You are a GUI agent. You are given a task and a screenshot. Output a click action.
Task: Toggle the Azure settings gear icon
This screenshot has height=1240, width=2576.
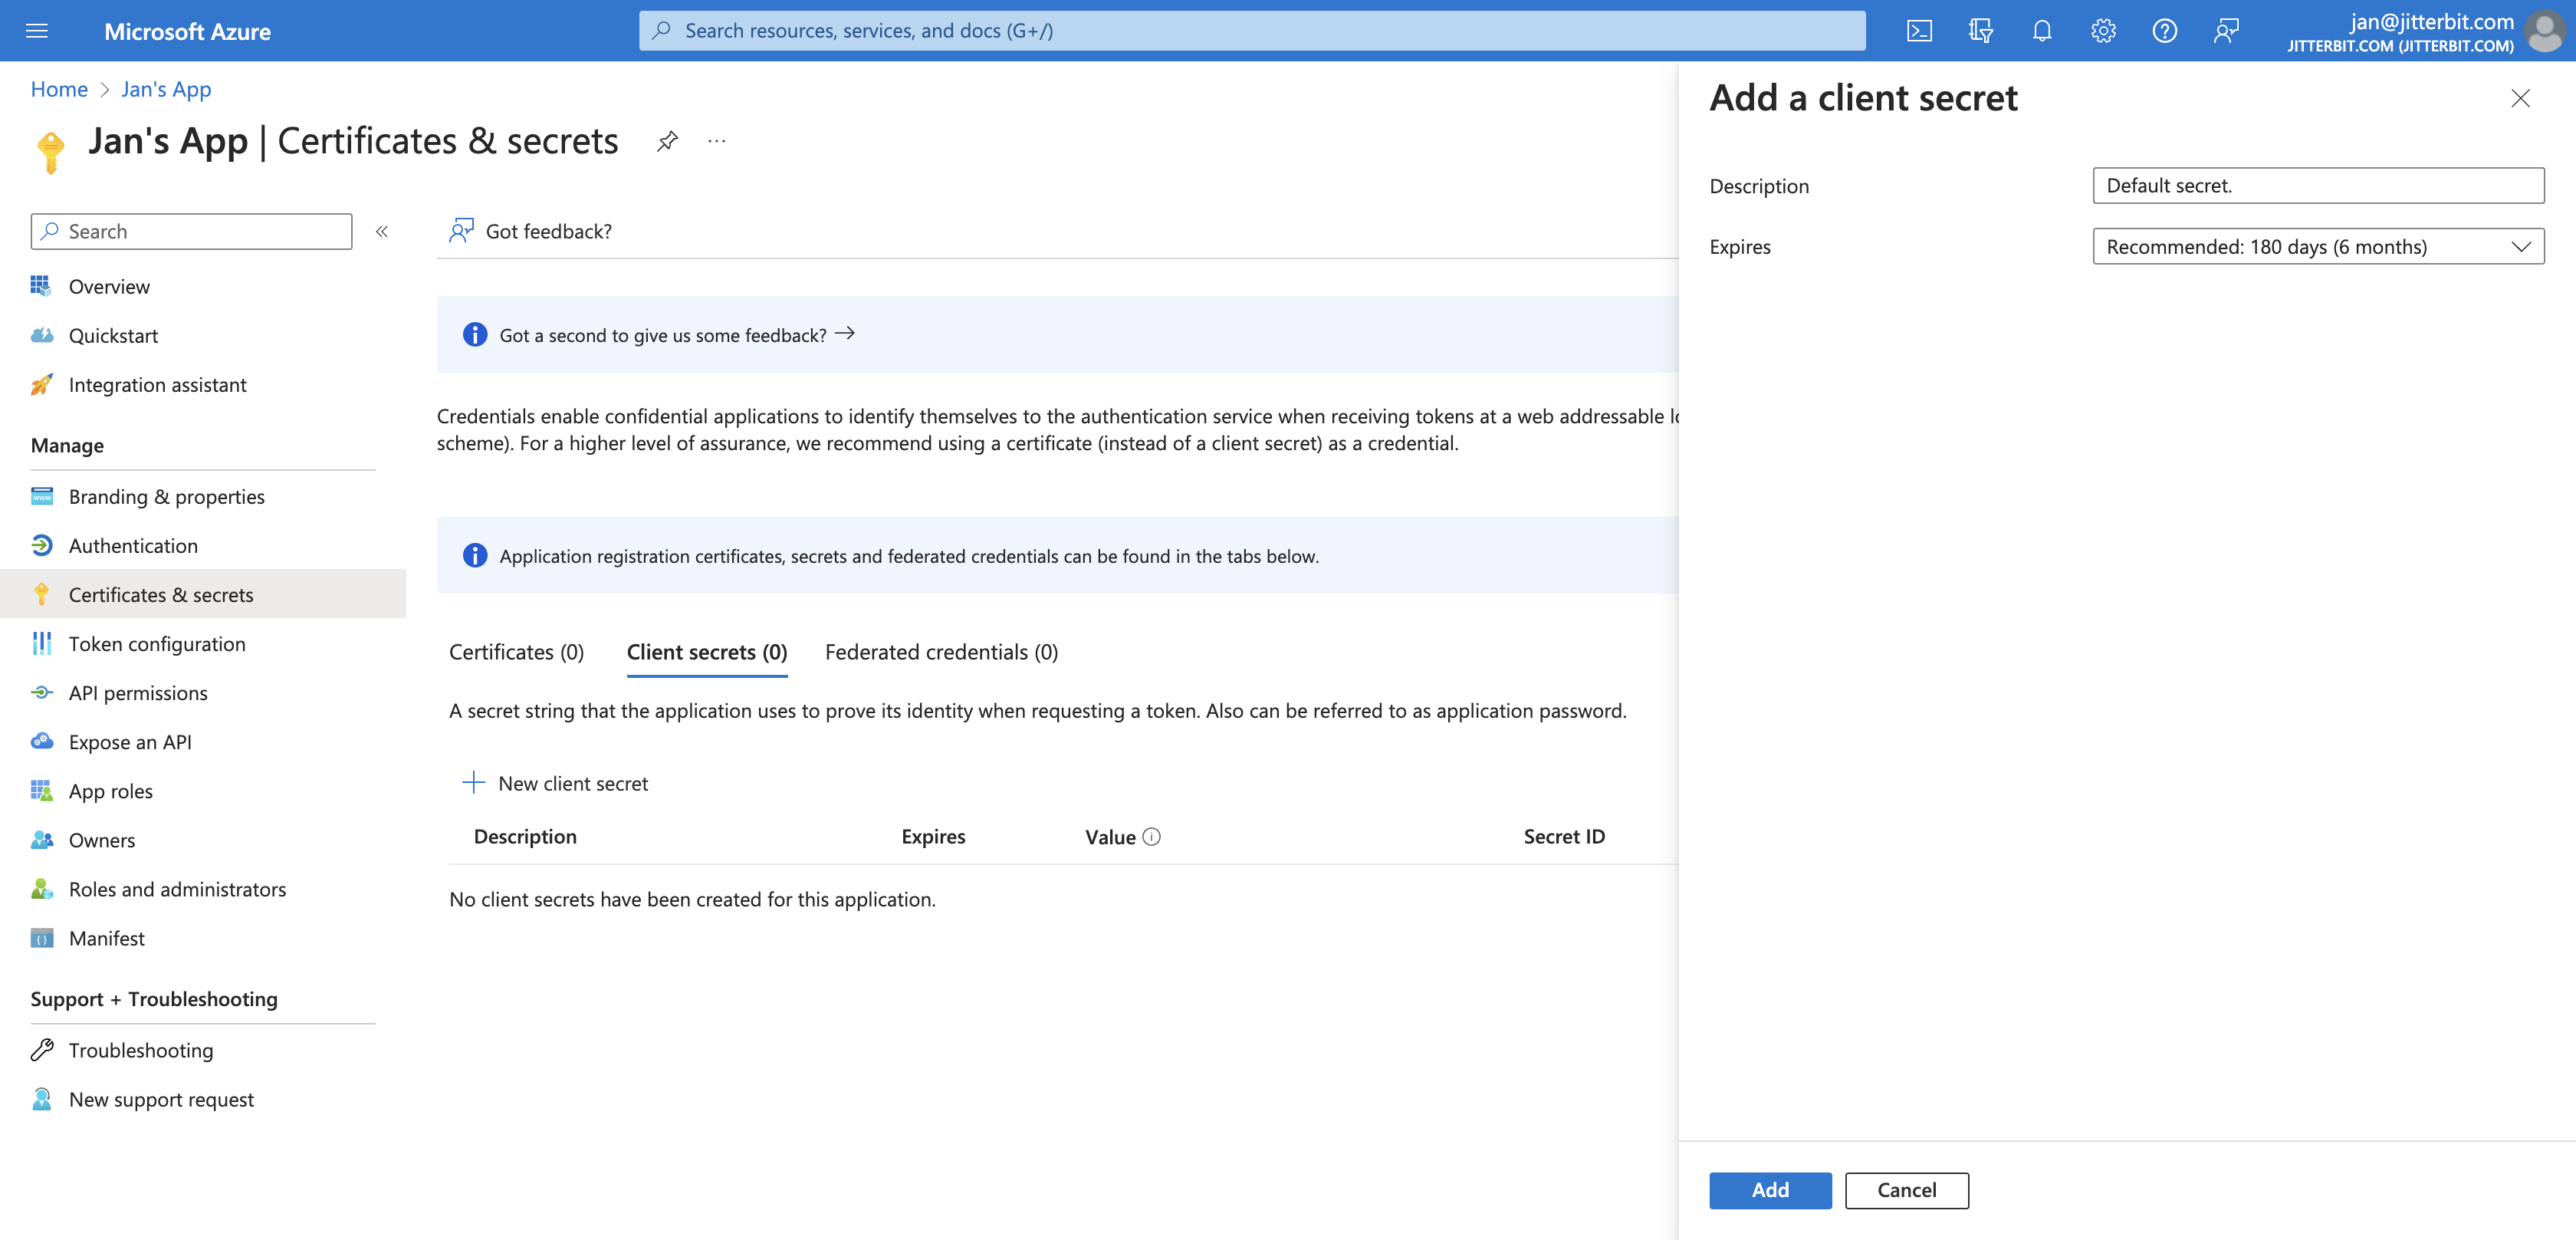pos(2104,30)
